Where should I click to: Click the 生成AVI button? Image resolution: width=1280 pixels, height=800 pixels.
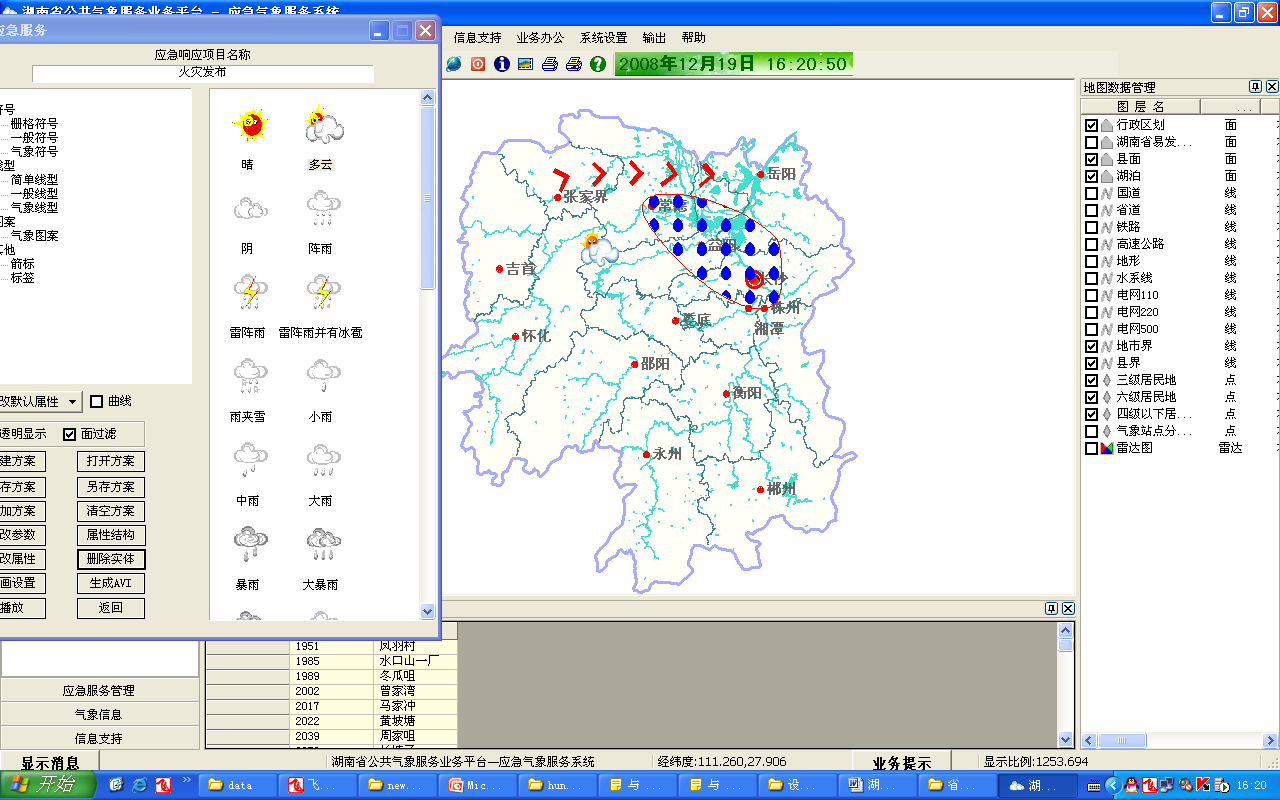coord(110,584)
